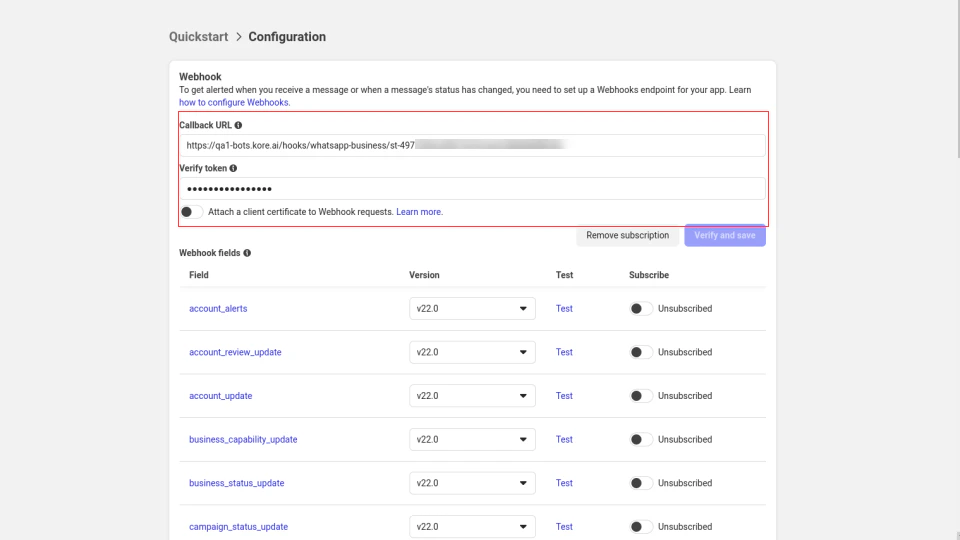
Task: Expand version dropdown for account_review_update
Action: pyautogui.click(x=472, y=352)
